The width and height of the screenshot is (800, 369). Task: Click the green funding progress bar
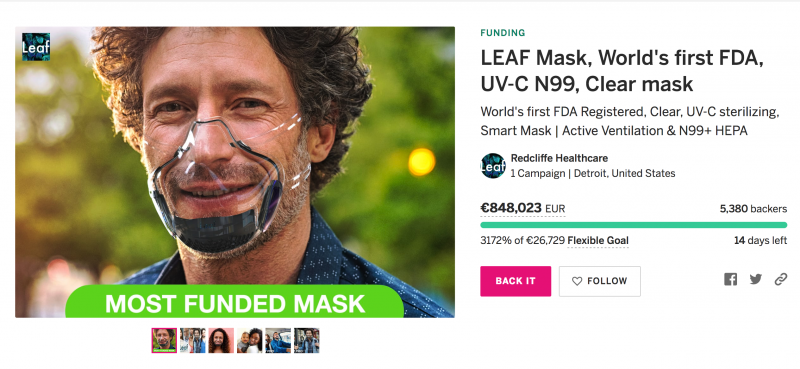(634, 225)
